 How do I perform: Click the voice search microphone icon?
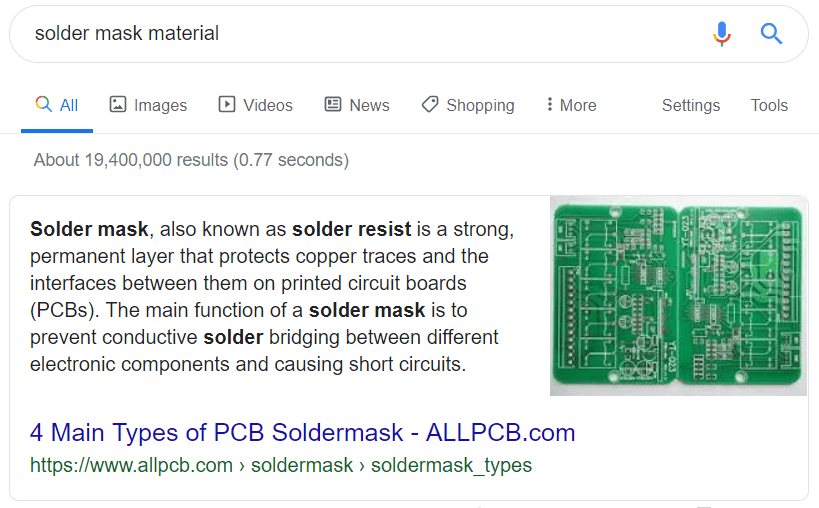722,34
